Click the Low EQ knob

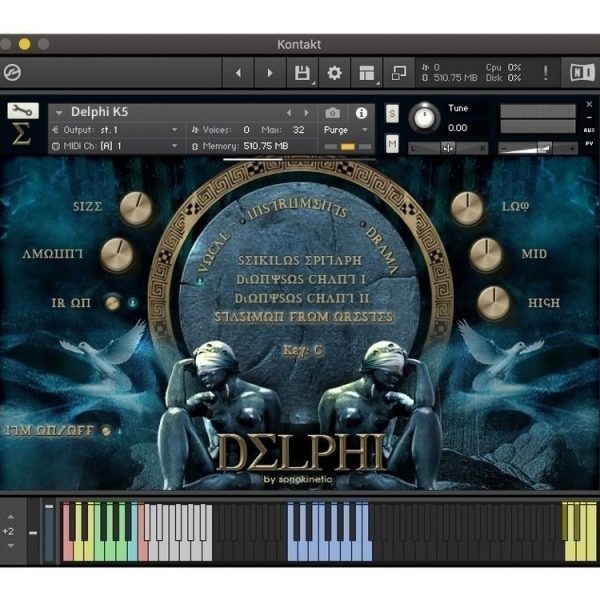coord(467,209)
